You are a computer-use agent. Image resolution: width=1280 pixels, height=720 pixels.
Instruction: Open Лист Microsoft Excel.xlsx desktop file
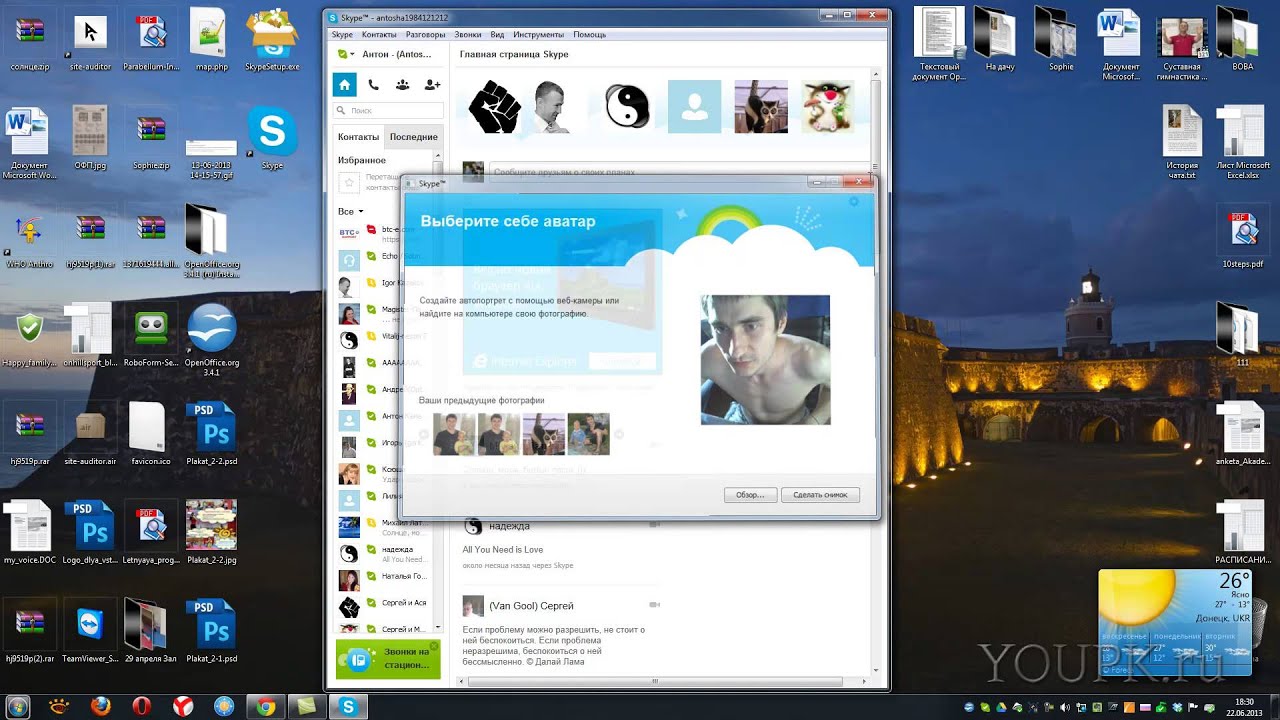point(1241,143)
